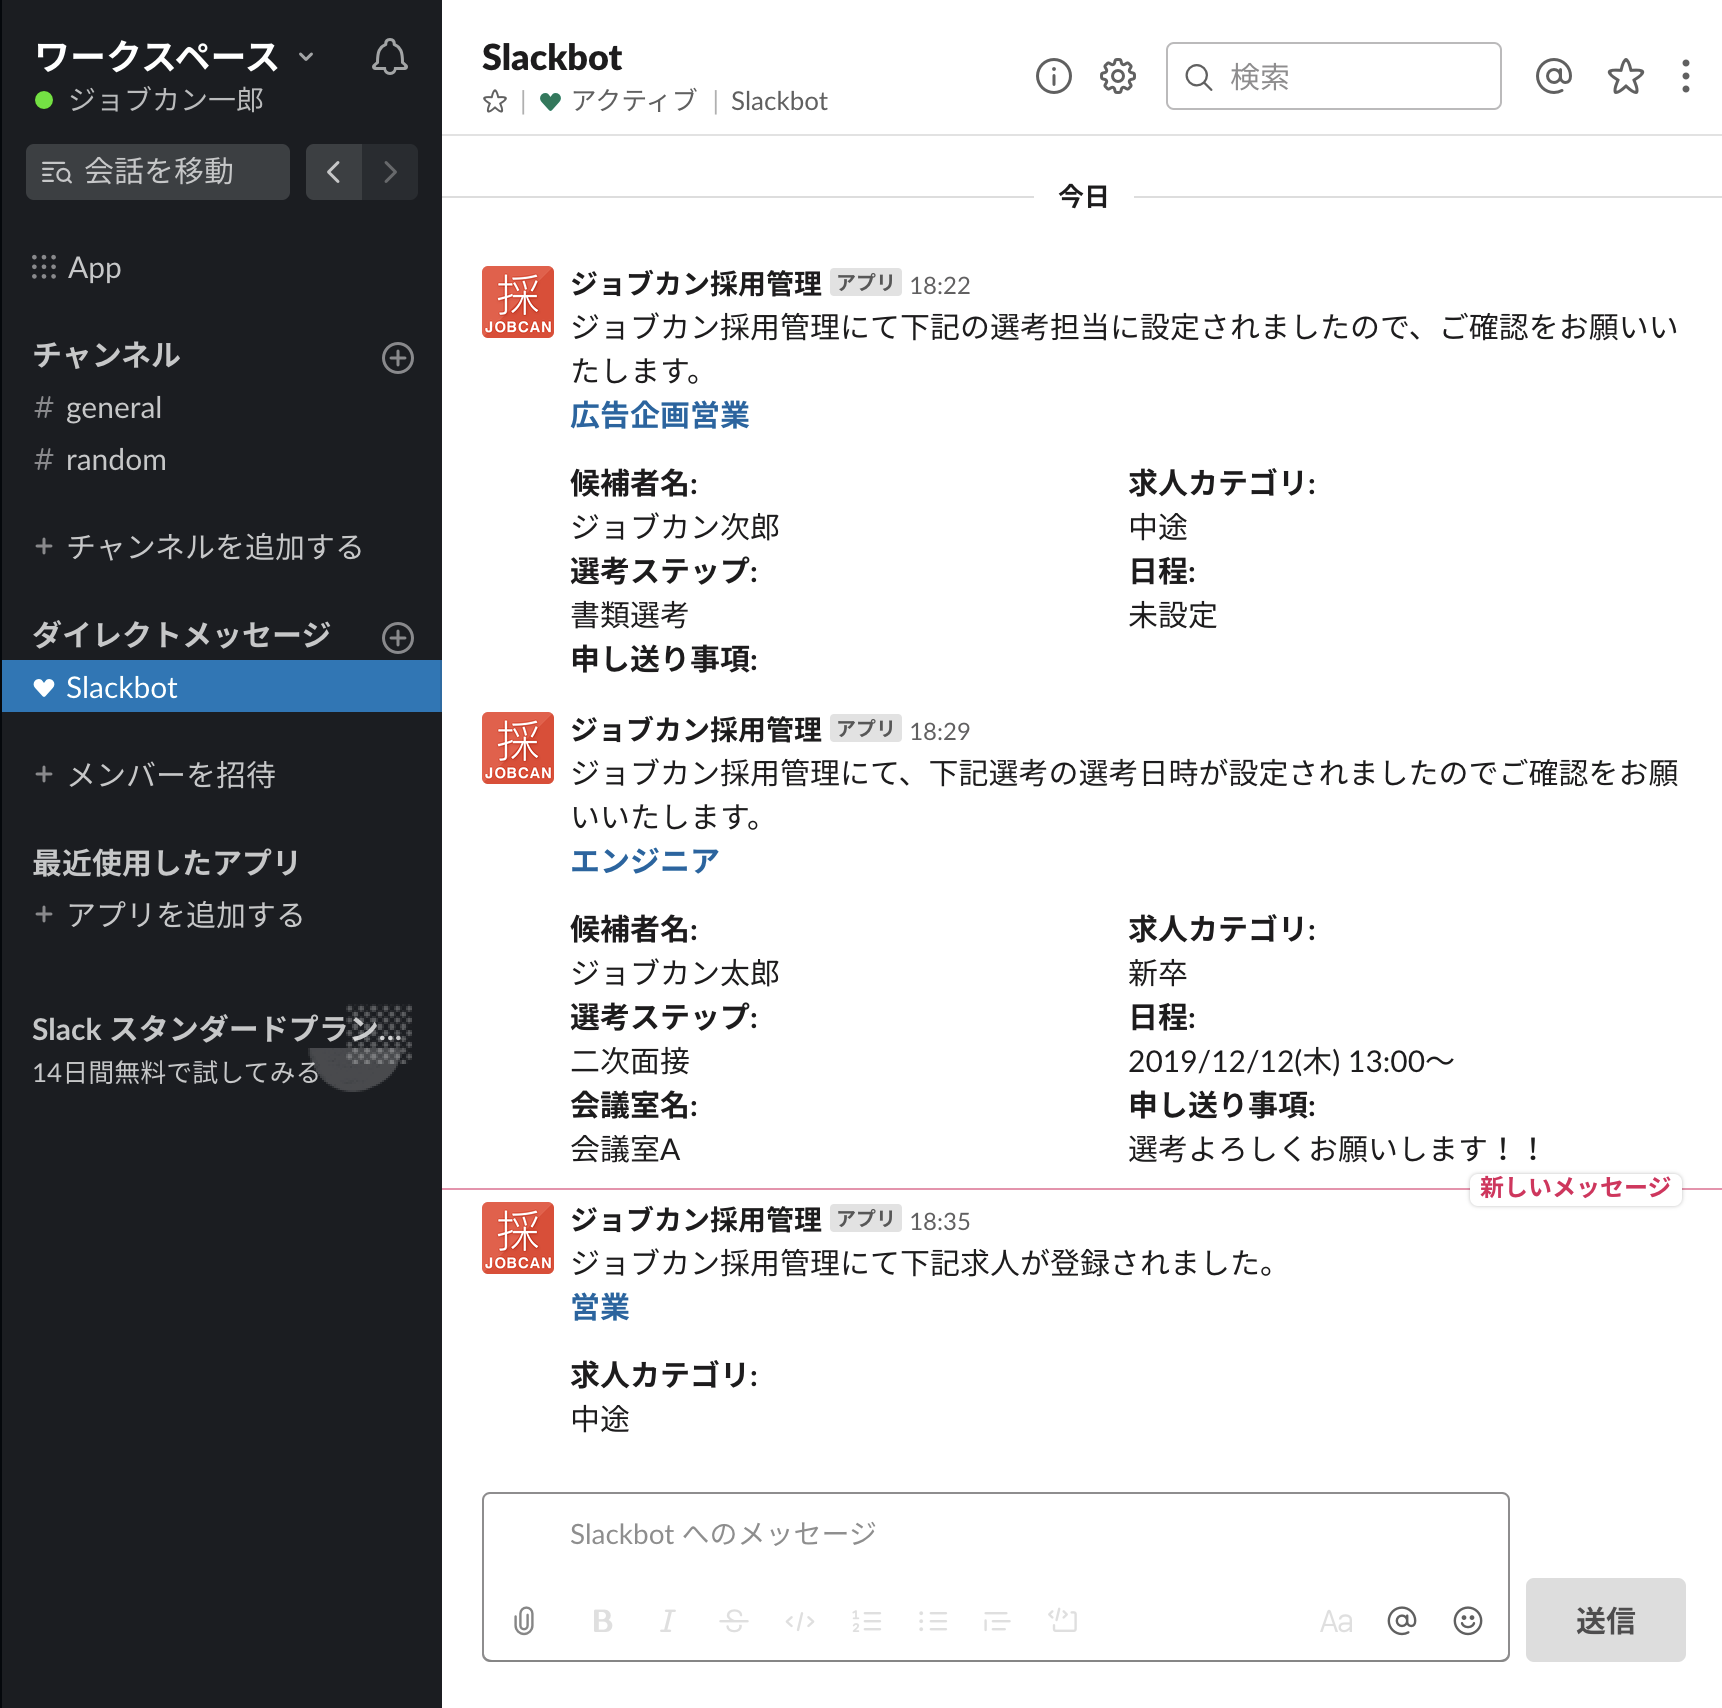Open the 会話を移動 quick switcher
1722x1708 pixels.
(158, 172)
